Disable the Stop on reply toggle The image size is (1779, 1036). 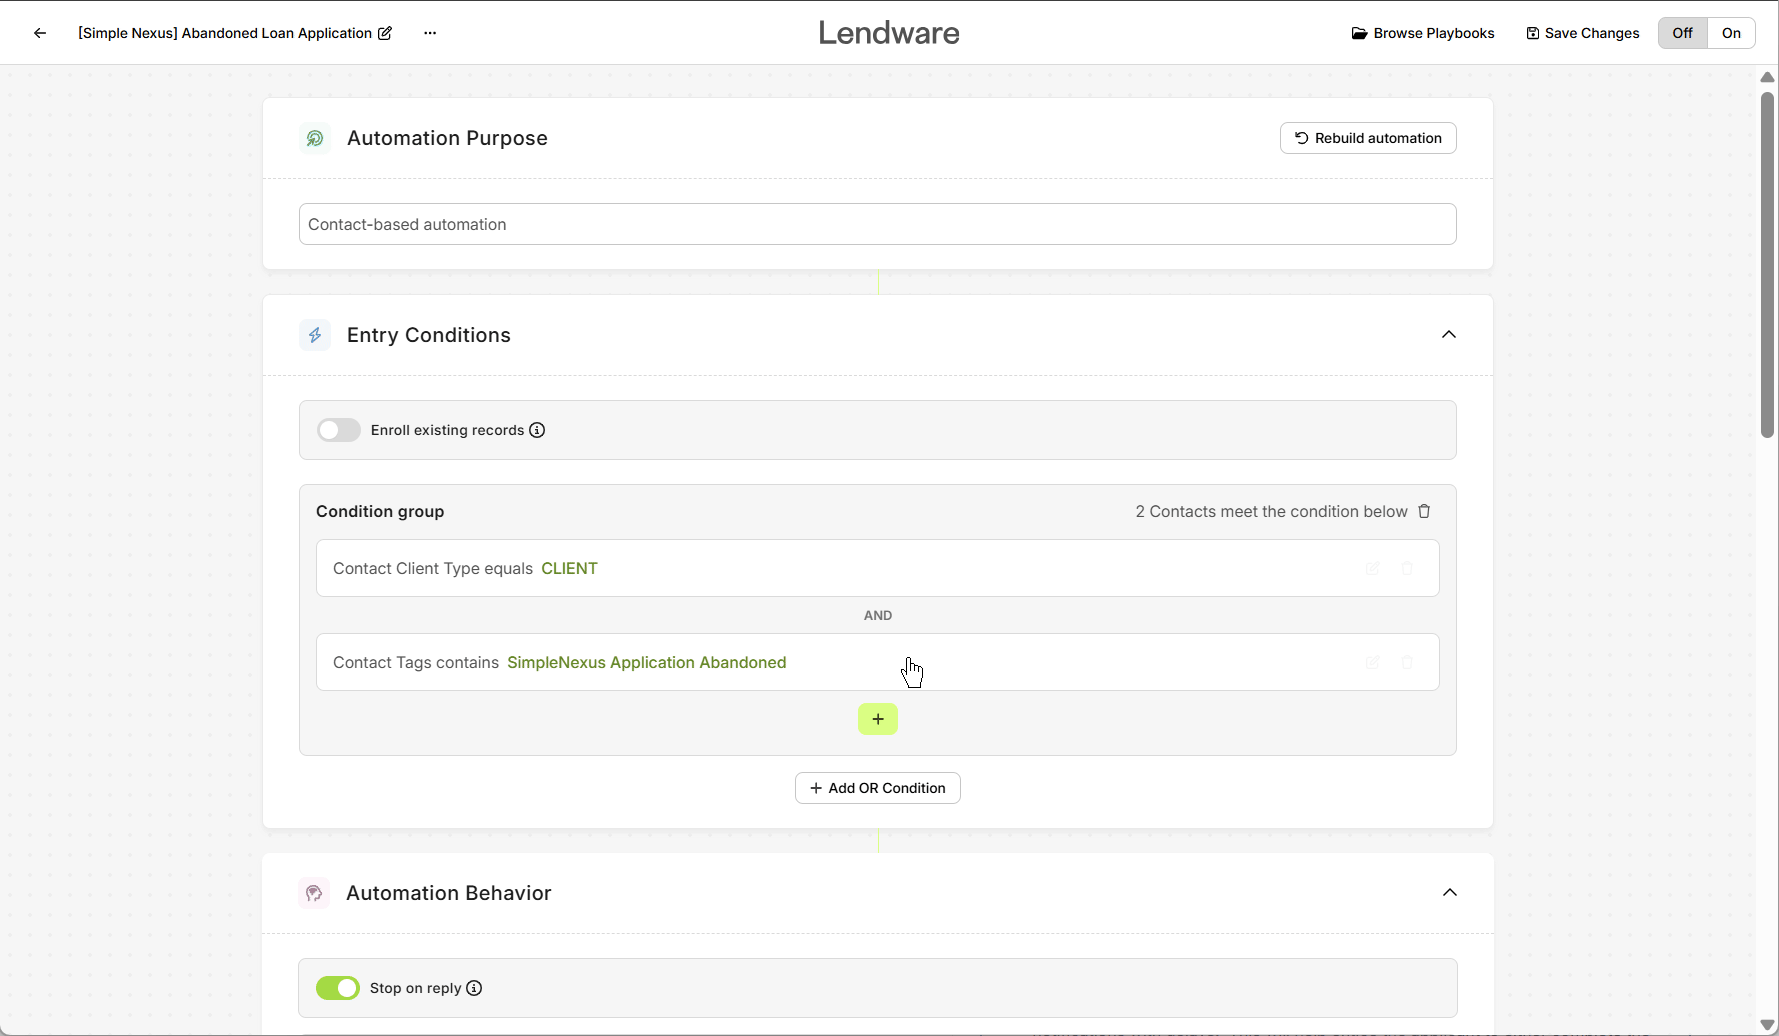338,988
